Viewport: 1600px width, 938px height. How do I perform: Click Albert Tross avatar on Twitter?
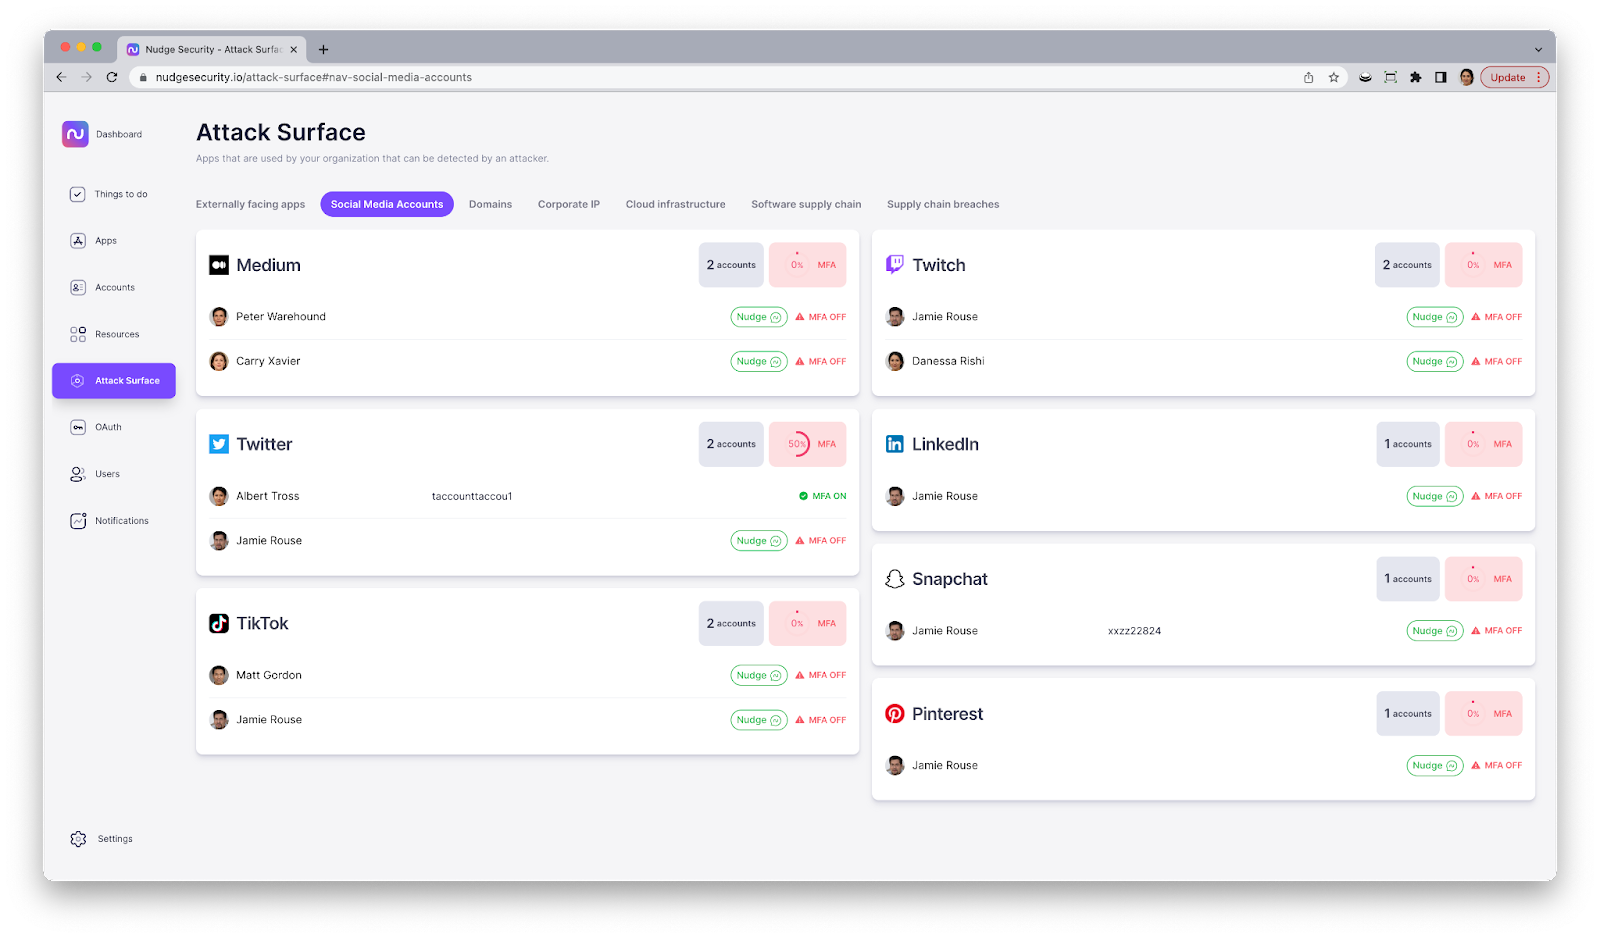pyautogui.click(x=219, y=496)
